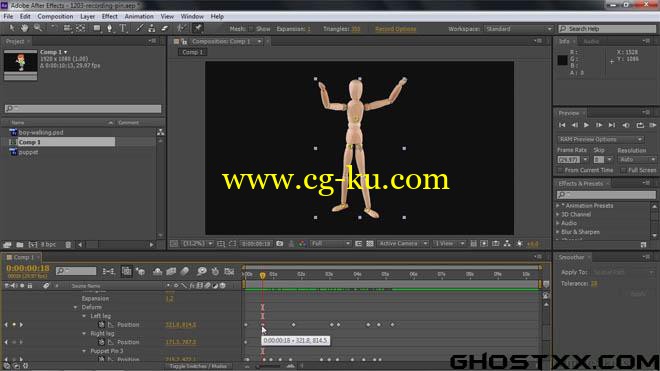Click Search Help input field
Screen dimensions: 660x371
[x=607, y=29]
